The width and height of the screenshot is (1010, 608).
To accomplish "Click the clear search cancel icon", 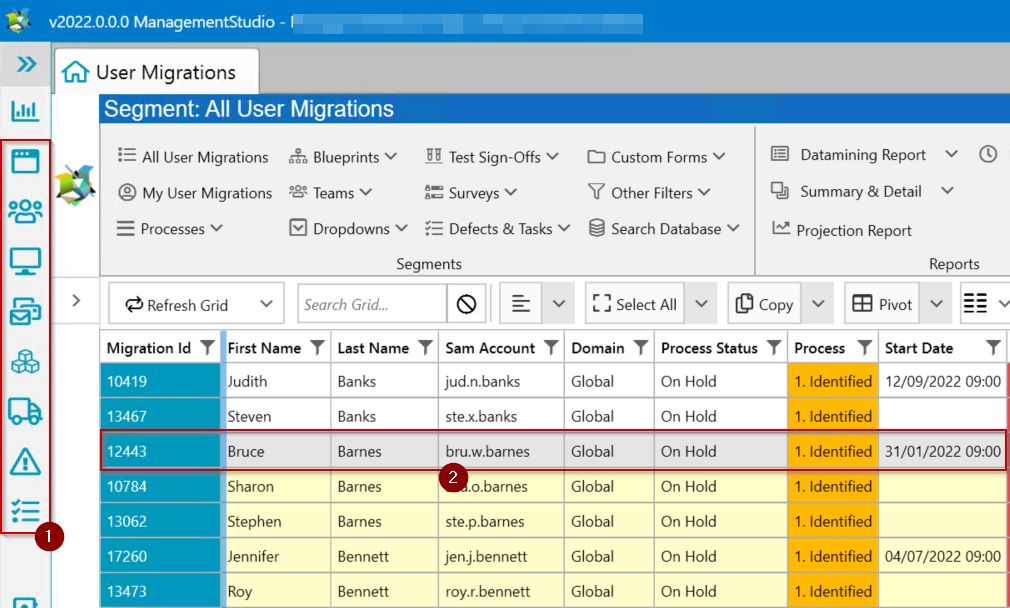I will 466,302.
